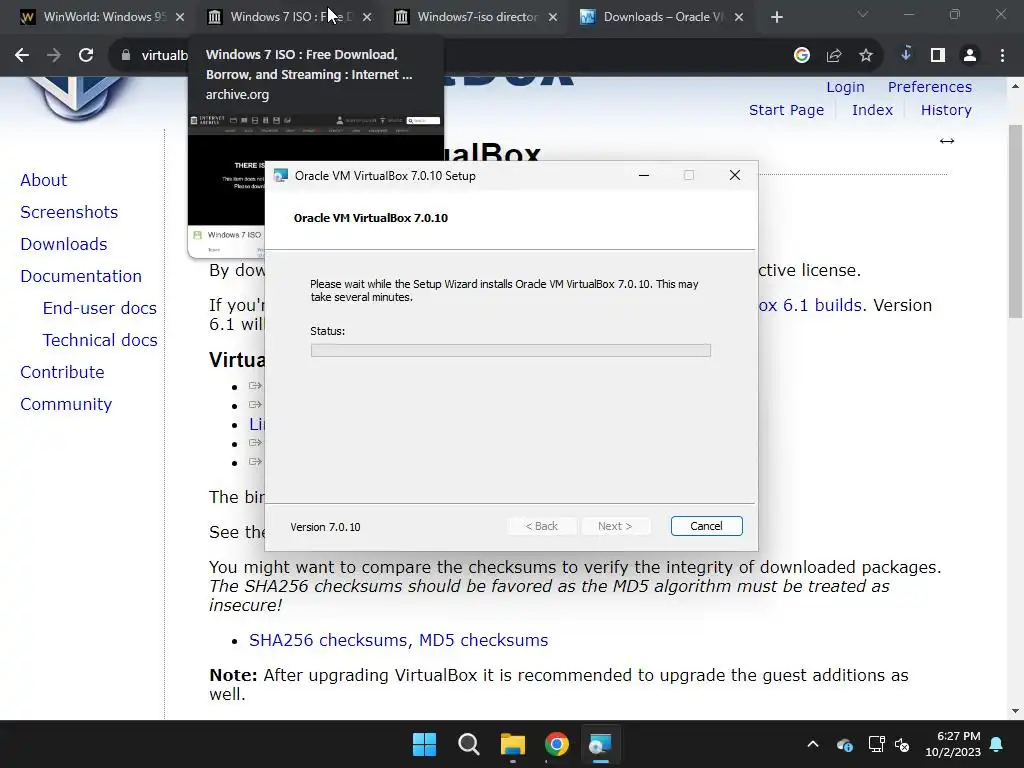This screenshot has height=768, width=1024.
Task: Toggle the side panel icon
Action: (938, 56)
